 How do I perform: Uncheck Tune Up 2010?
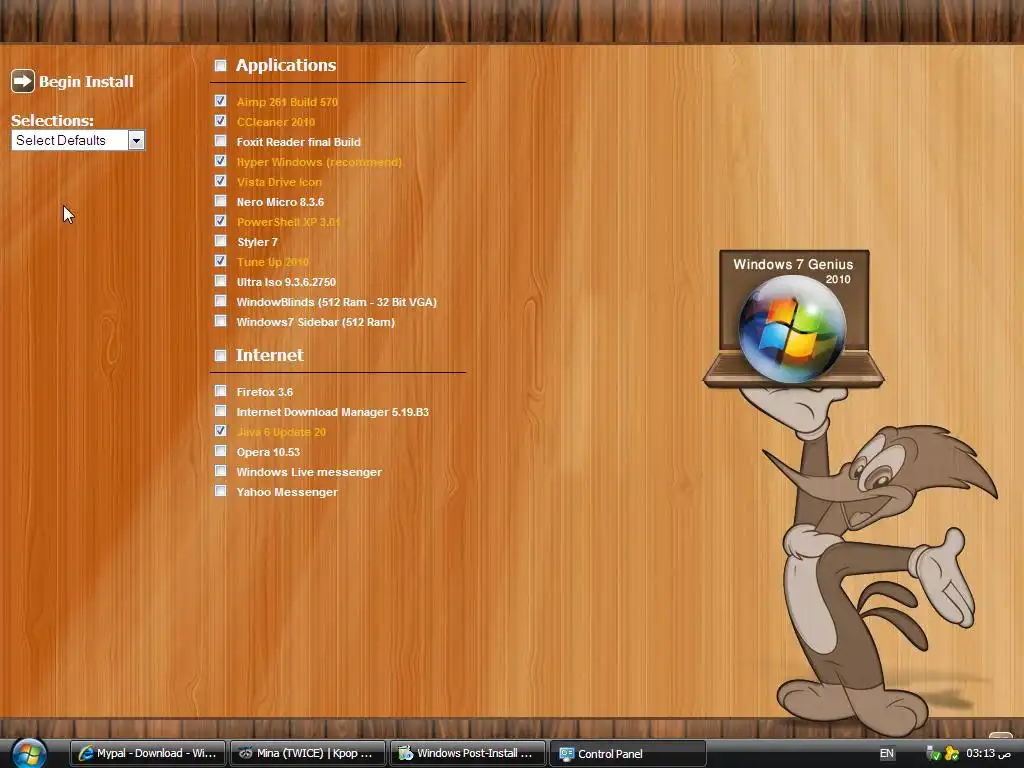[221, 261]
